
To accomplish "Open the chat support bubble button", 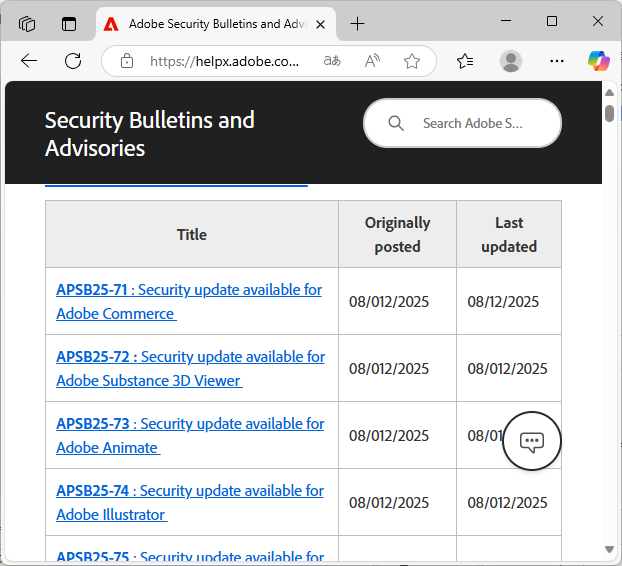I will pos(532,440).
